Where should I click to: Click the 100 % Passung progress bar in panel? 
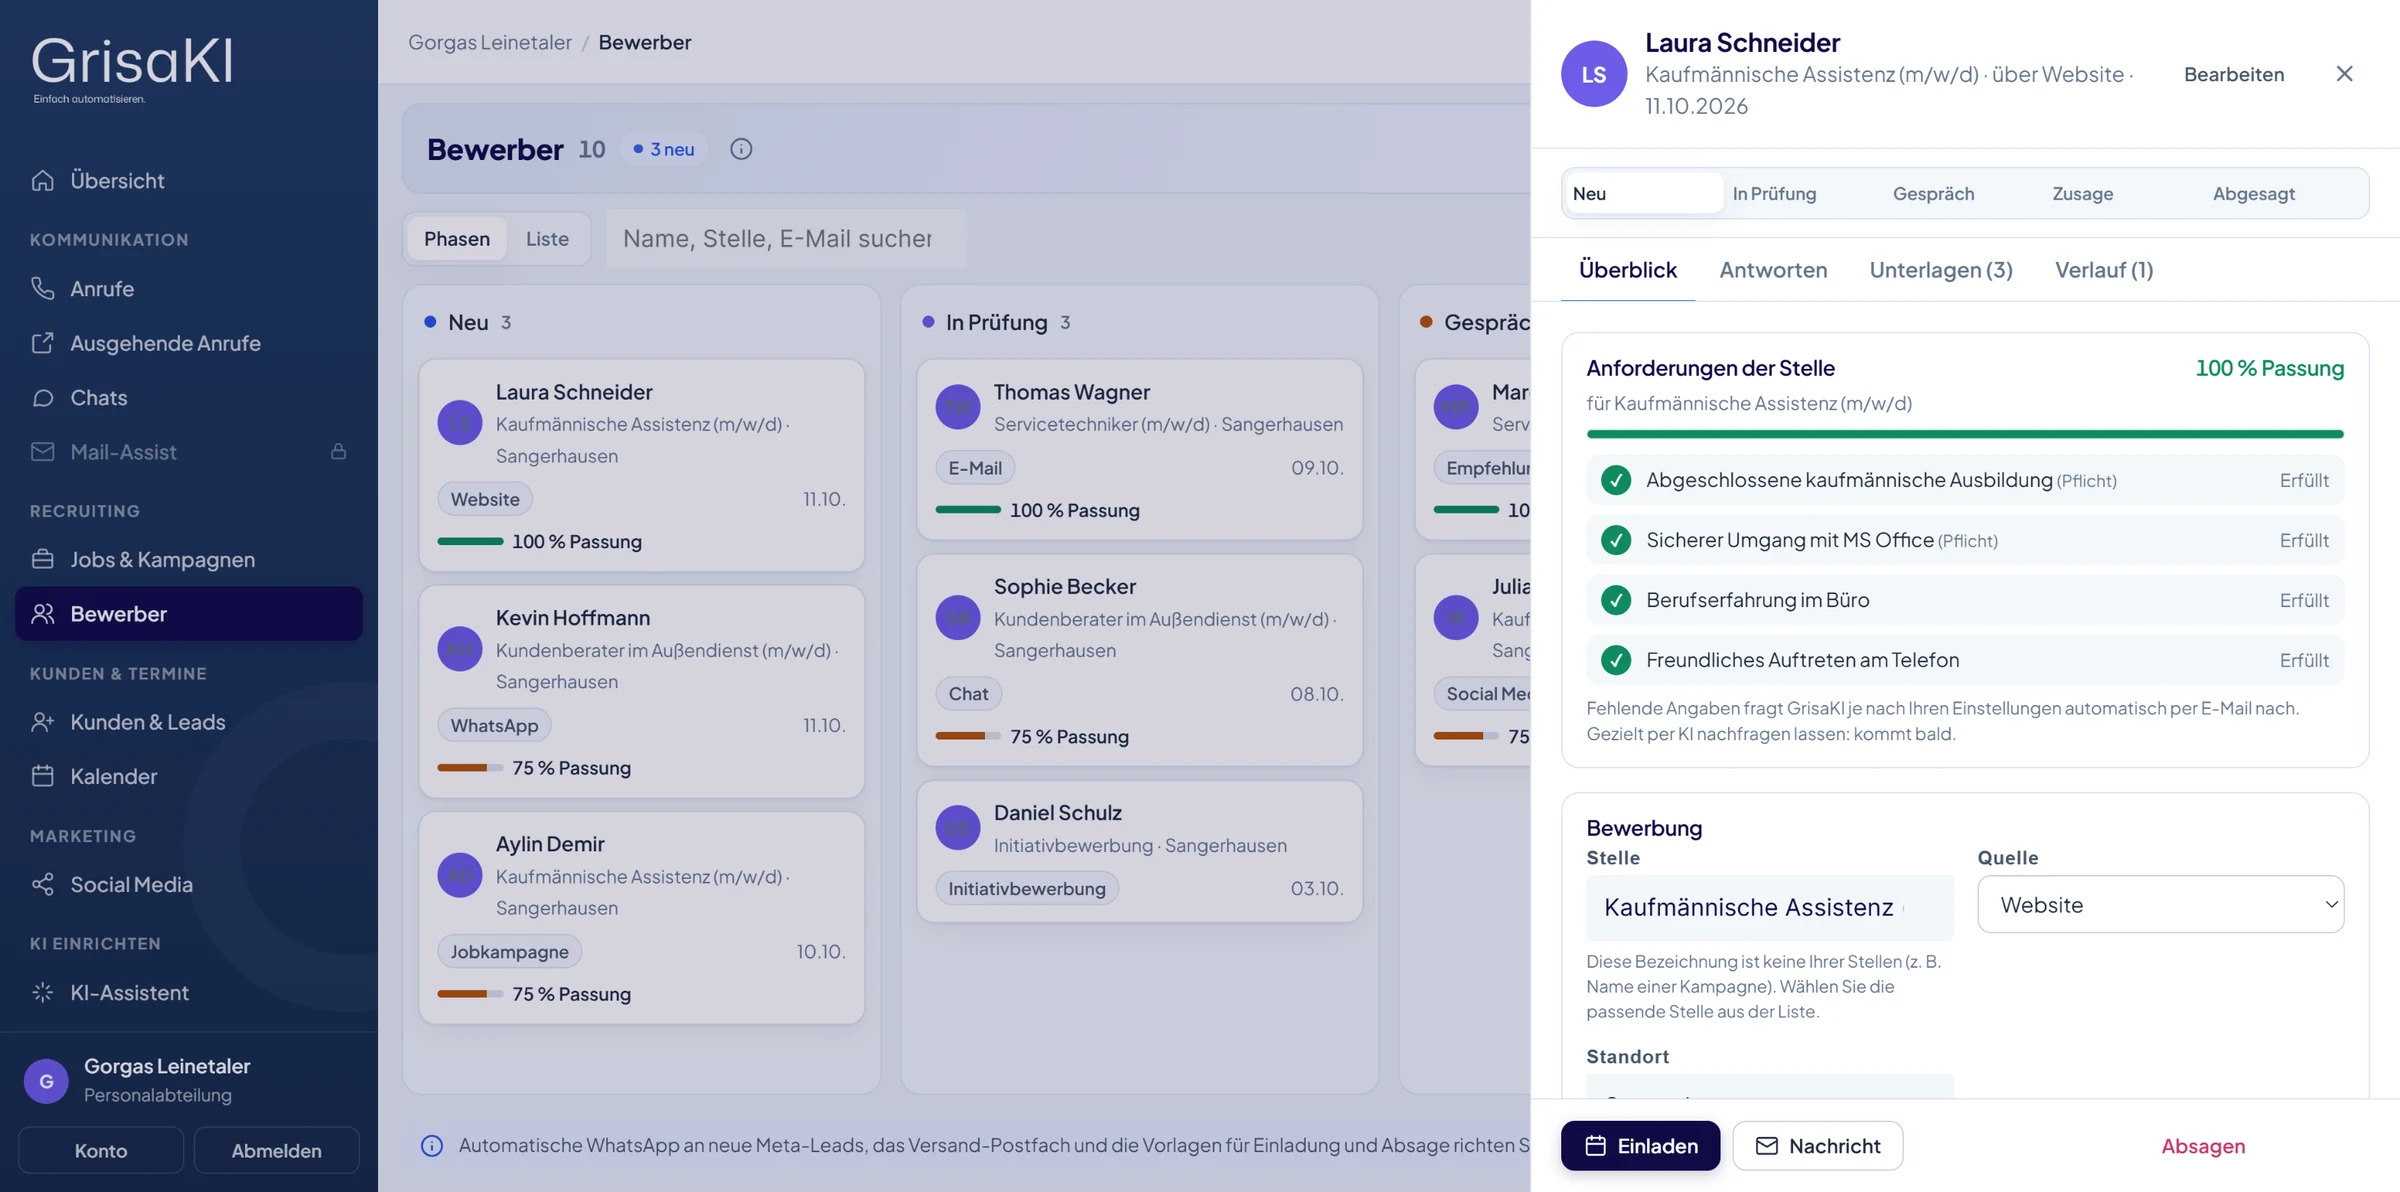[1965, 434]
